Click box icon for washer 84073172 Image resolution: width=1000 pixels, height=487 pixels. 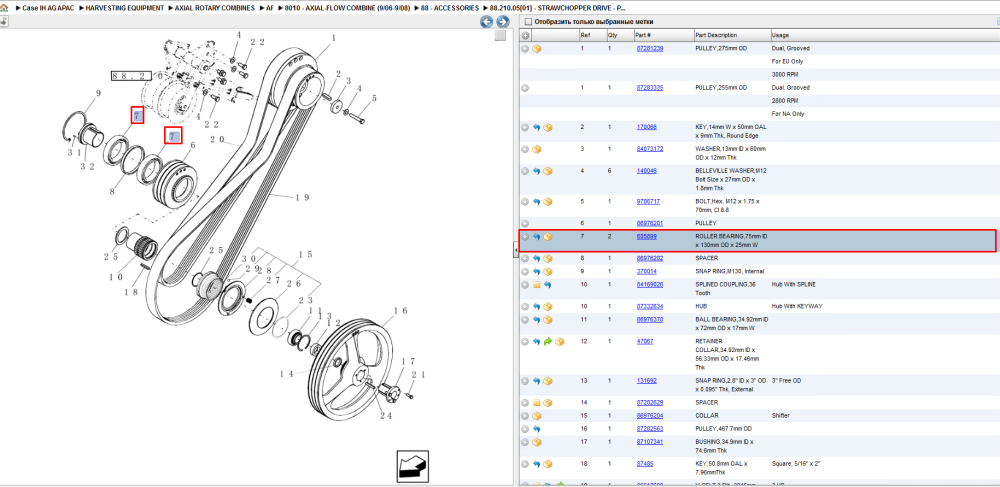[x=537, y=149]
